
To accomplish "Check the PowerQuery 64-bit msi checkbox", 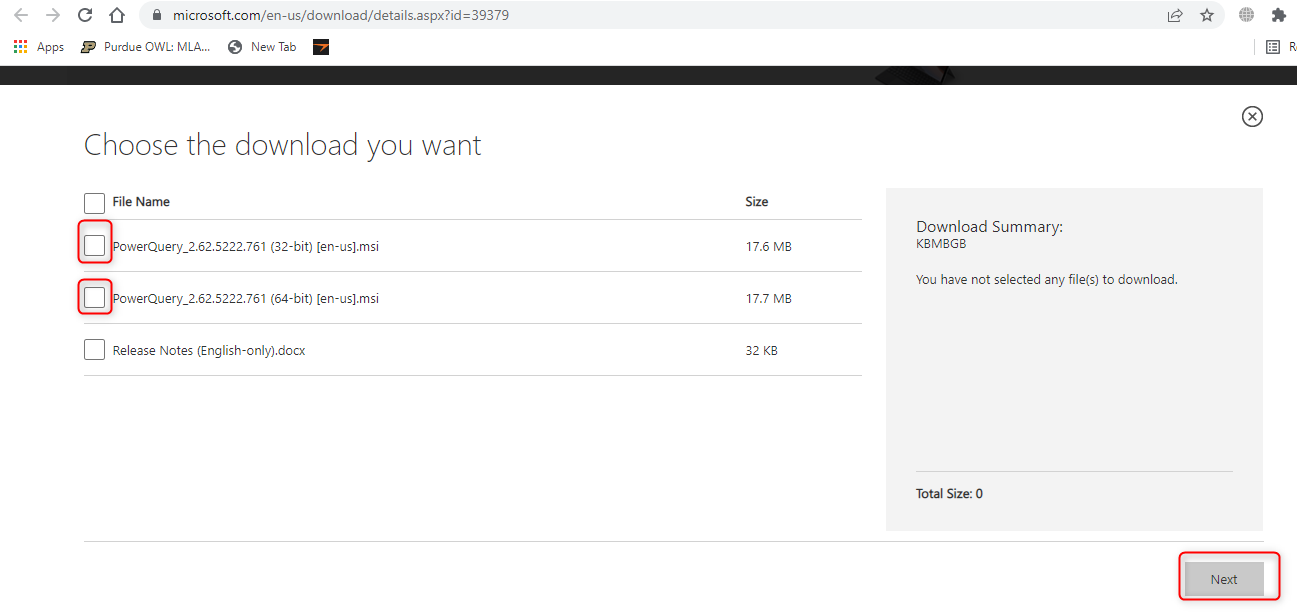I will (94, 297).
